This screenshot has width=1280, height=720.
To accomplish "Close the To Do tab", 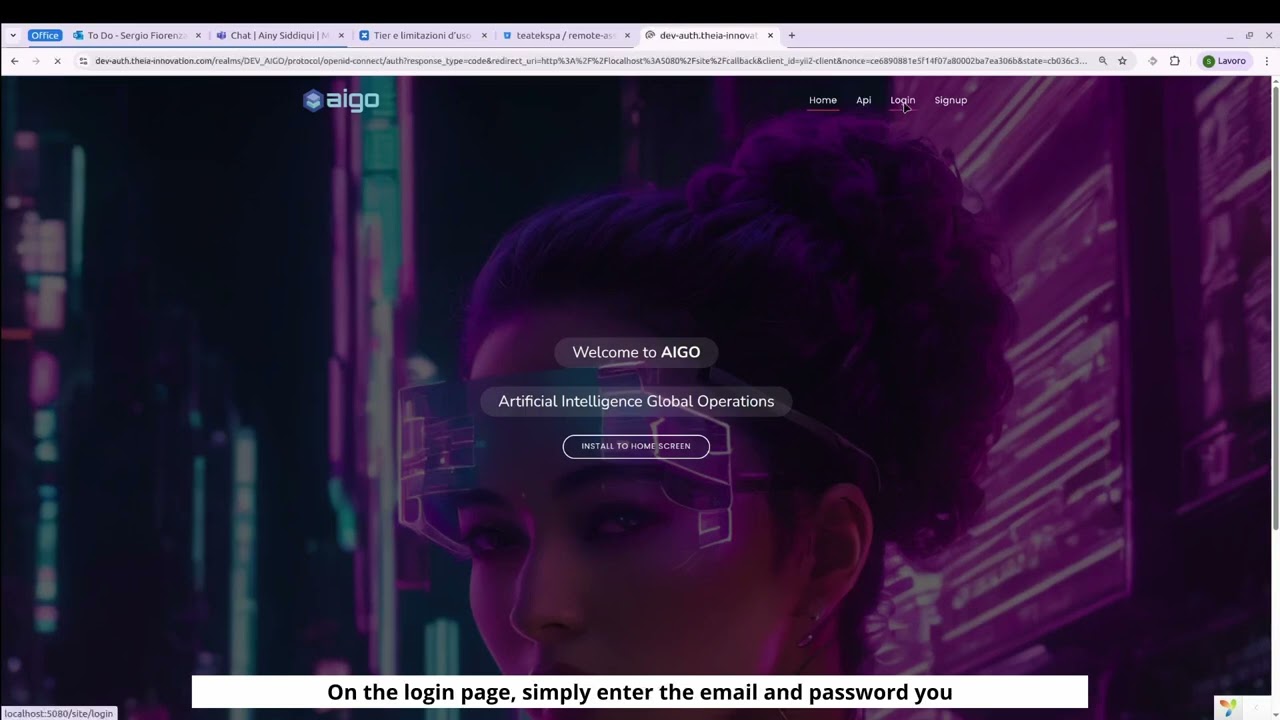I will 198,35.
